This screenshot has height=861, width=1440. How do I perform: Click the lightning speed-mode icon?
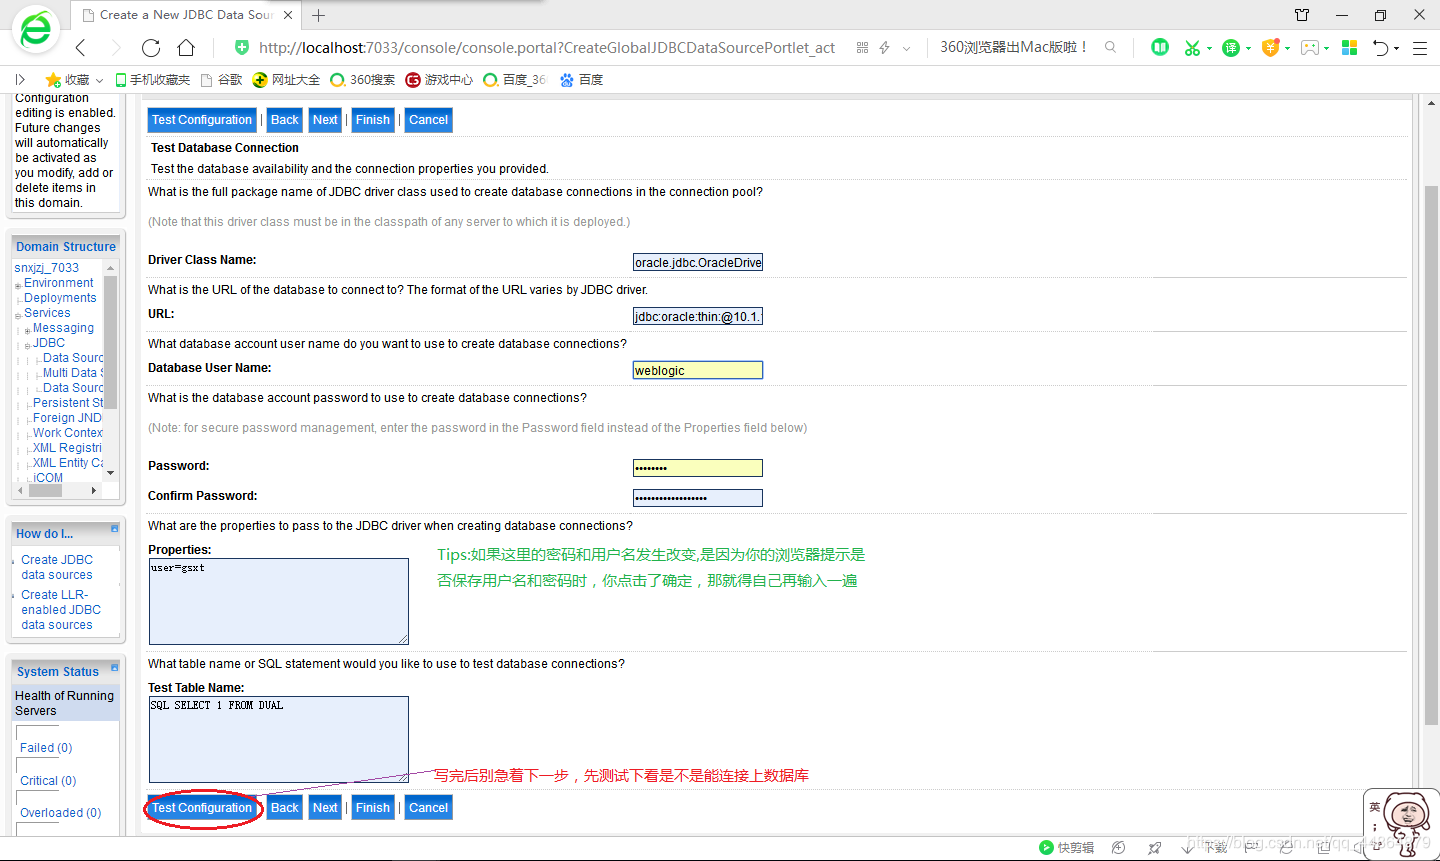pyautogui.click(x=884, y=47)
